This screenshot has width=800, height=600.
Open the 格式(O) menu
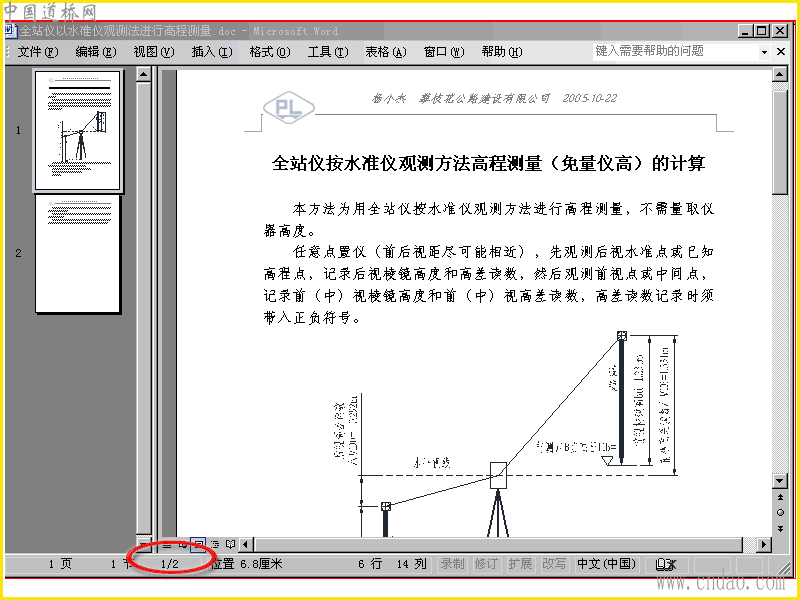click(270, 52)
